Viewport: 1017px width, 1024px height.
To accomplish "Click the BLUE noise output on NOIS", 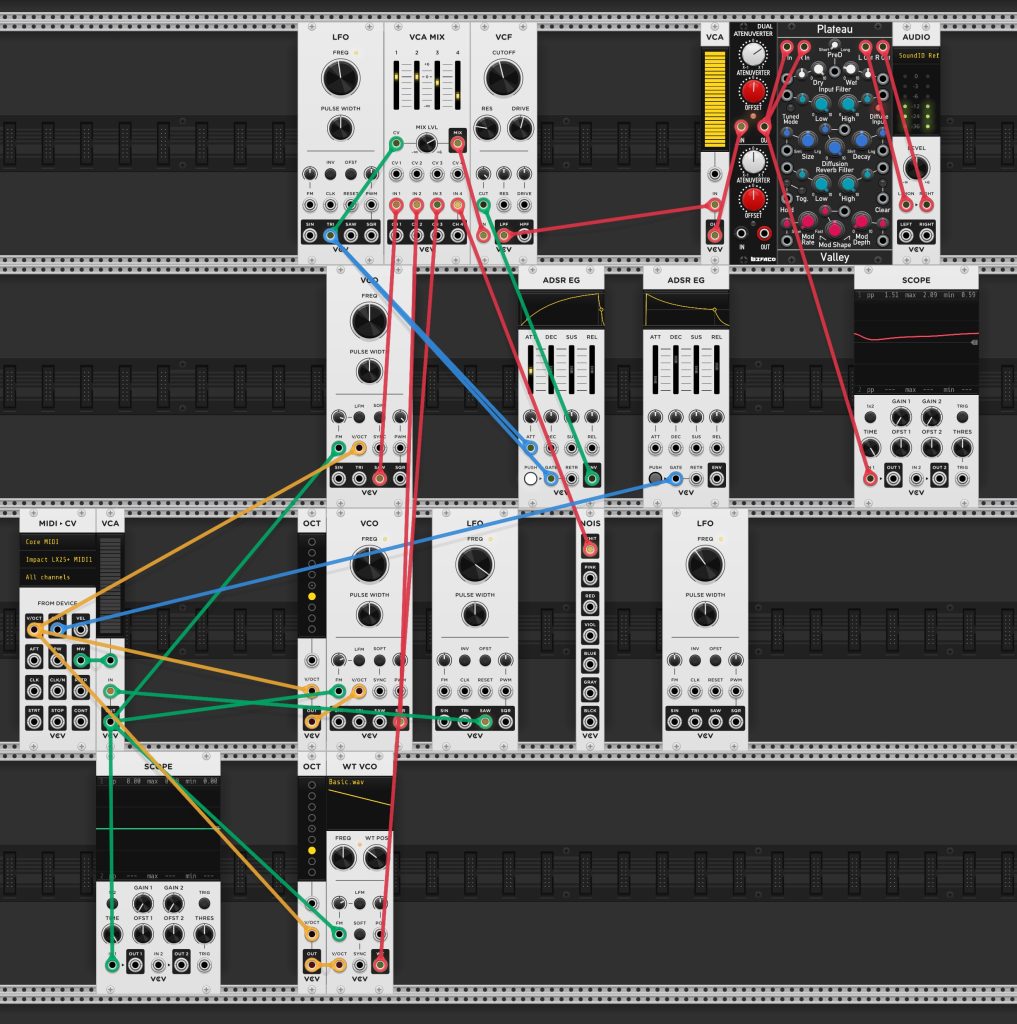I will tap(590, 664).
